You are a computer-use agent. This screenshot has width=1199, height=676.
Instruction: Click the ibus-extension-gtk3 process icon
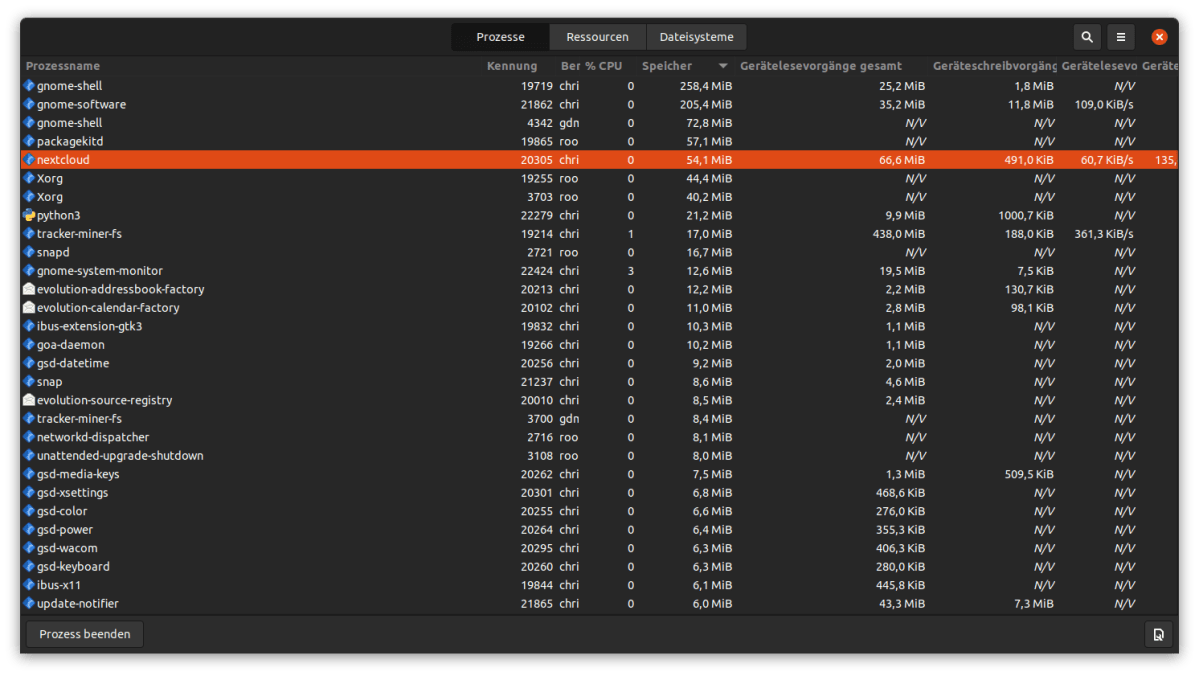[29, 327]
